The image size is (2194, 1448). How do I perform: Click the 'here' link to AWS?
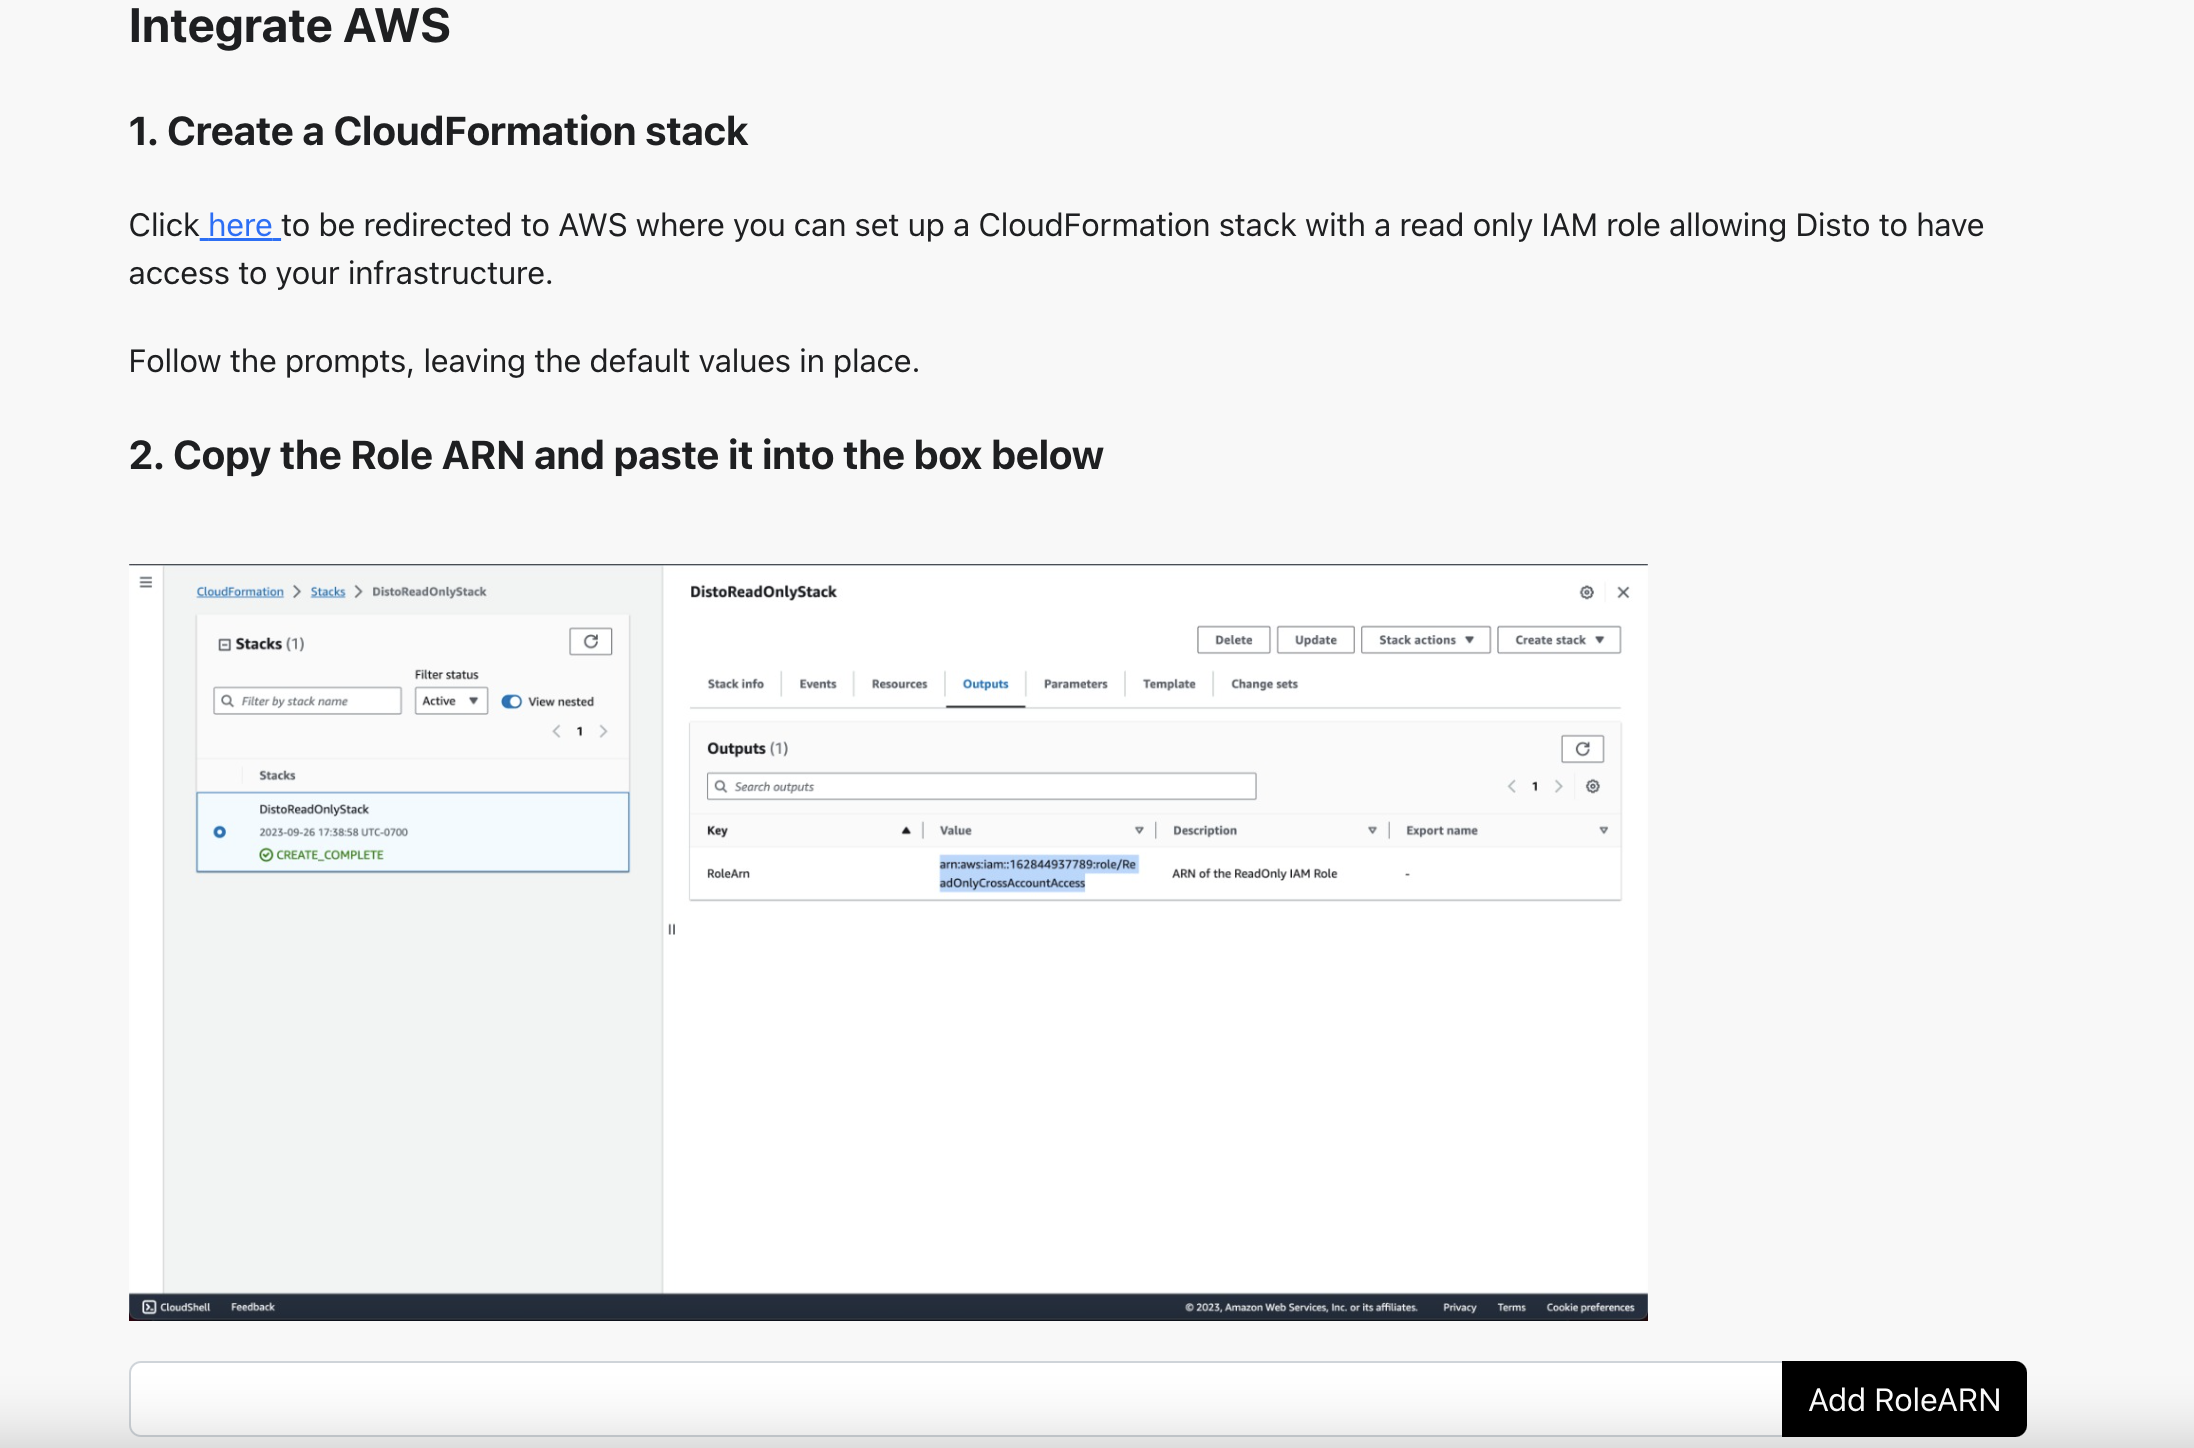[x=240, y=226]
